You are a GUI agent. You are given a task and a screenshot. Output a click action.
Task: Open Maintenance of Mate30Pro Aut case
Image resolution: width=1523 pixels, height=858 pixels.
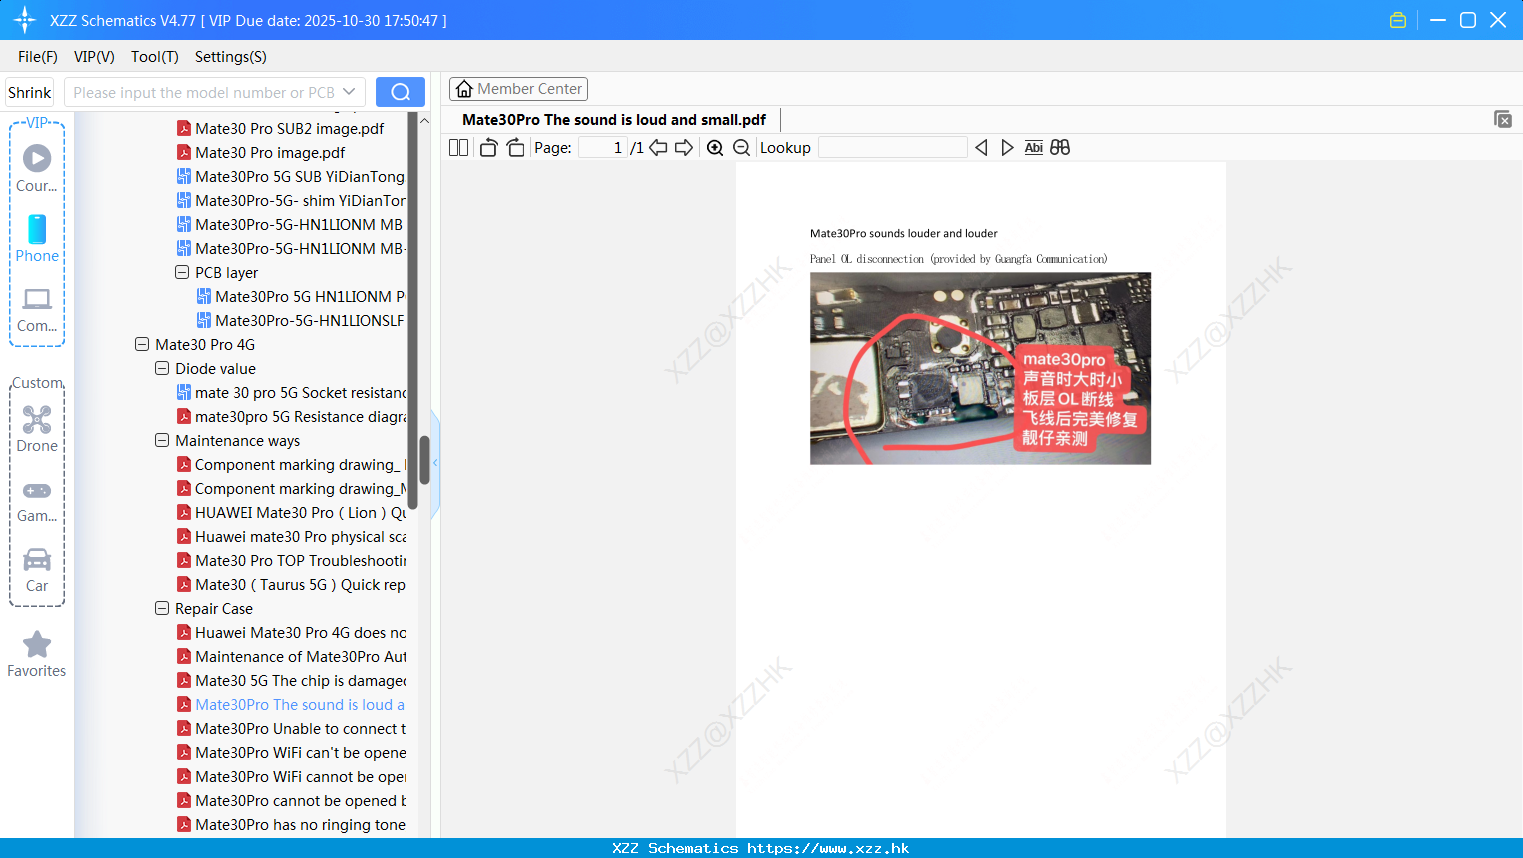click(x=291, y=657)
